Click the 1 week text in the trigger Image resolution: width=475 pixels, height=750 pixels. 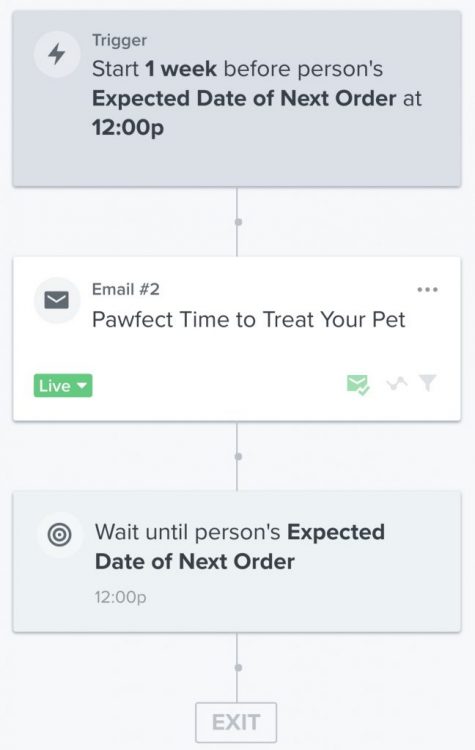pyautogui.click(x=181, y=69)
